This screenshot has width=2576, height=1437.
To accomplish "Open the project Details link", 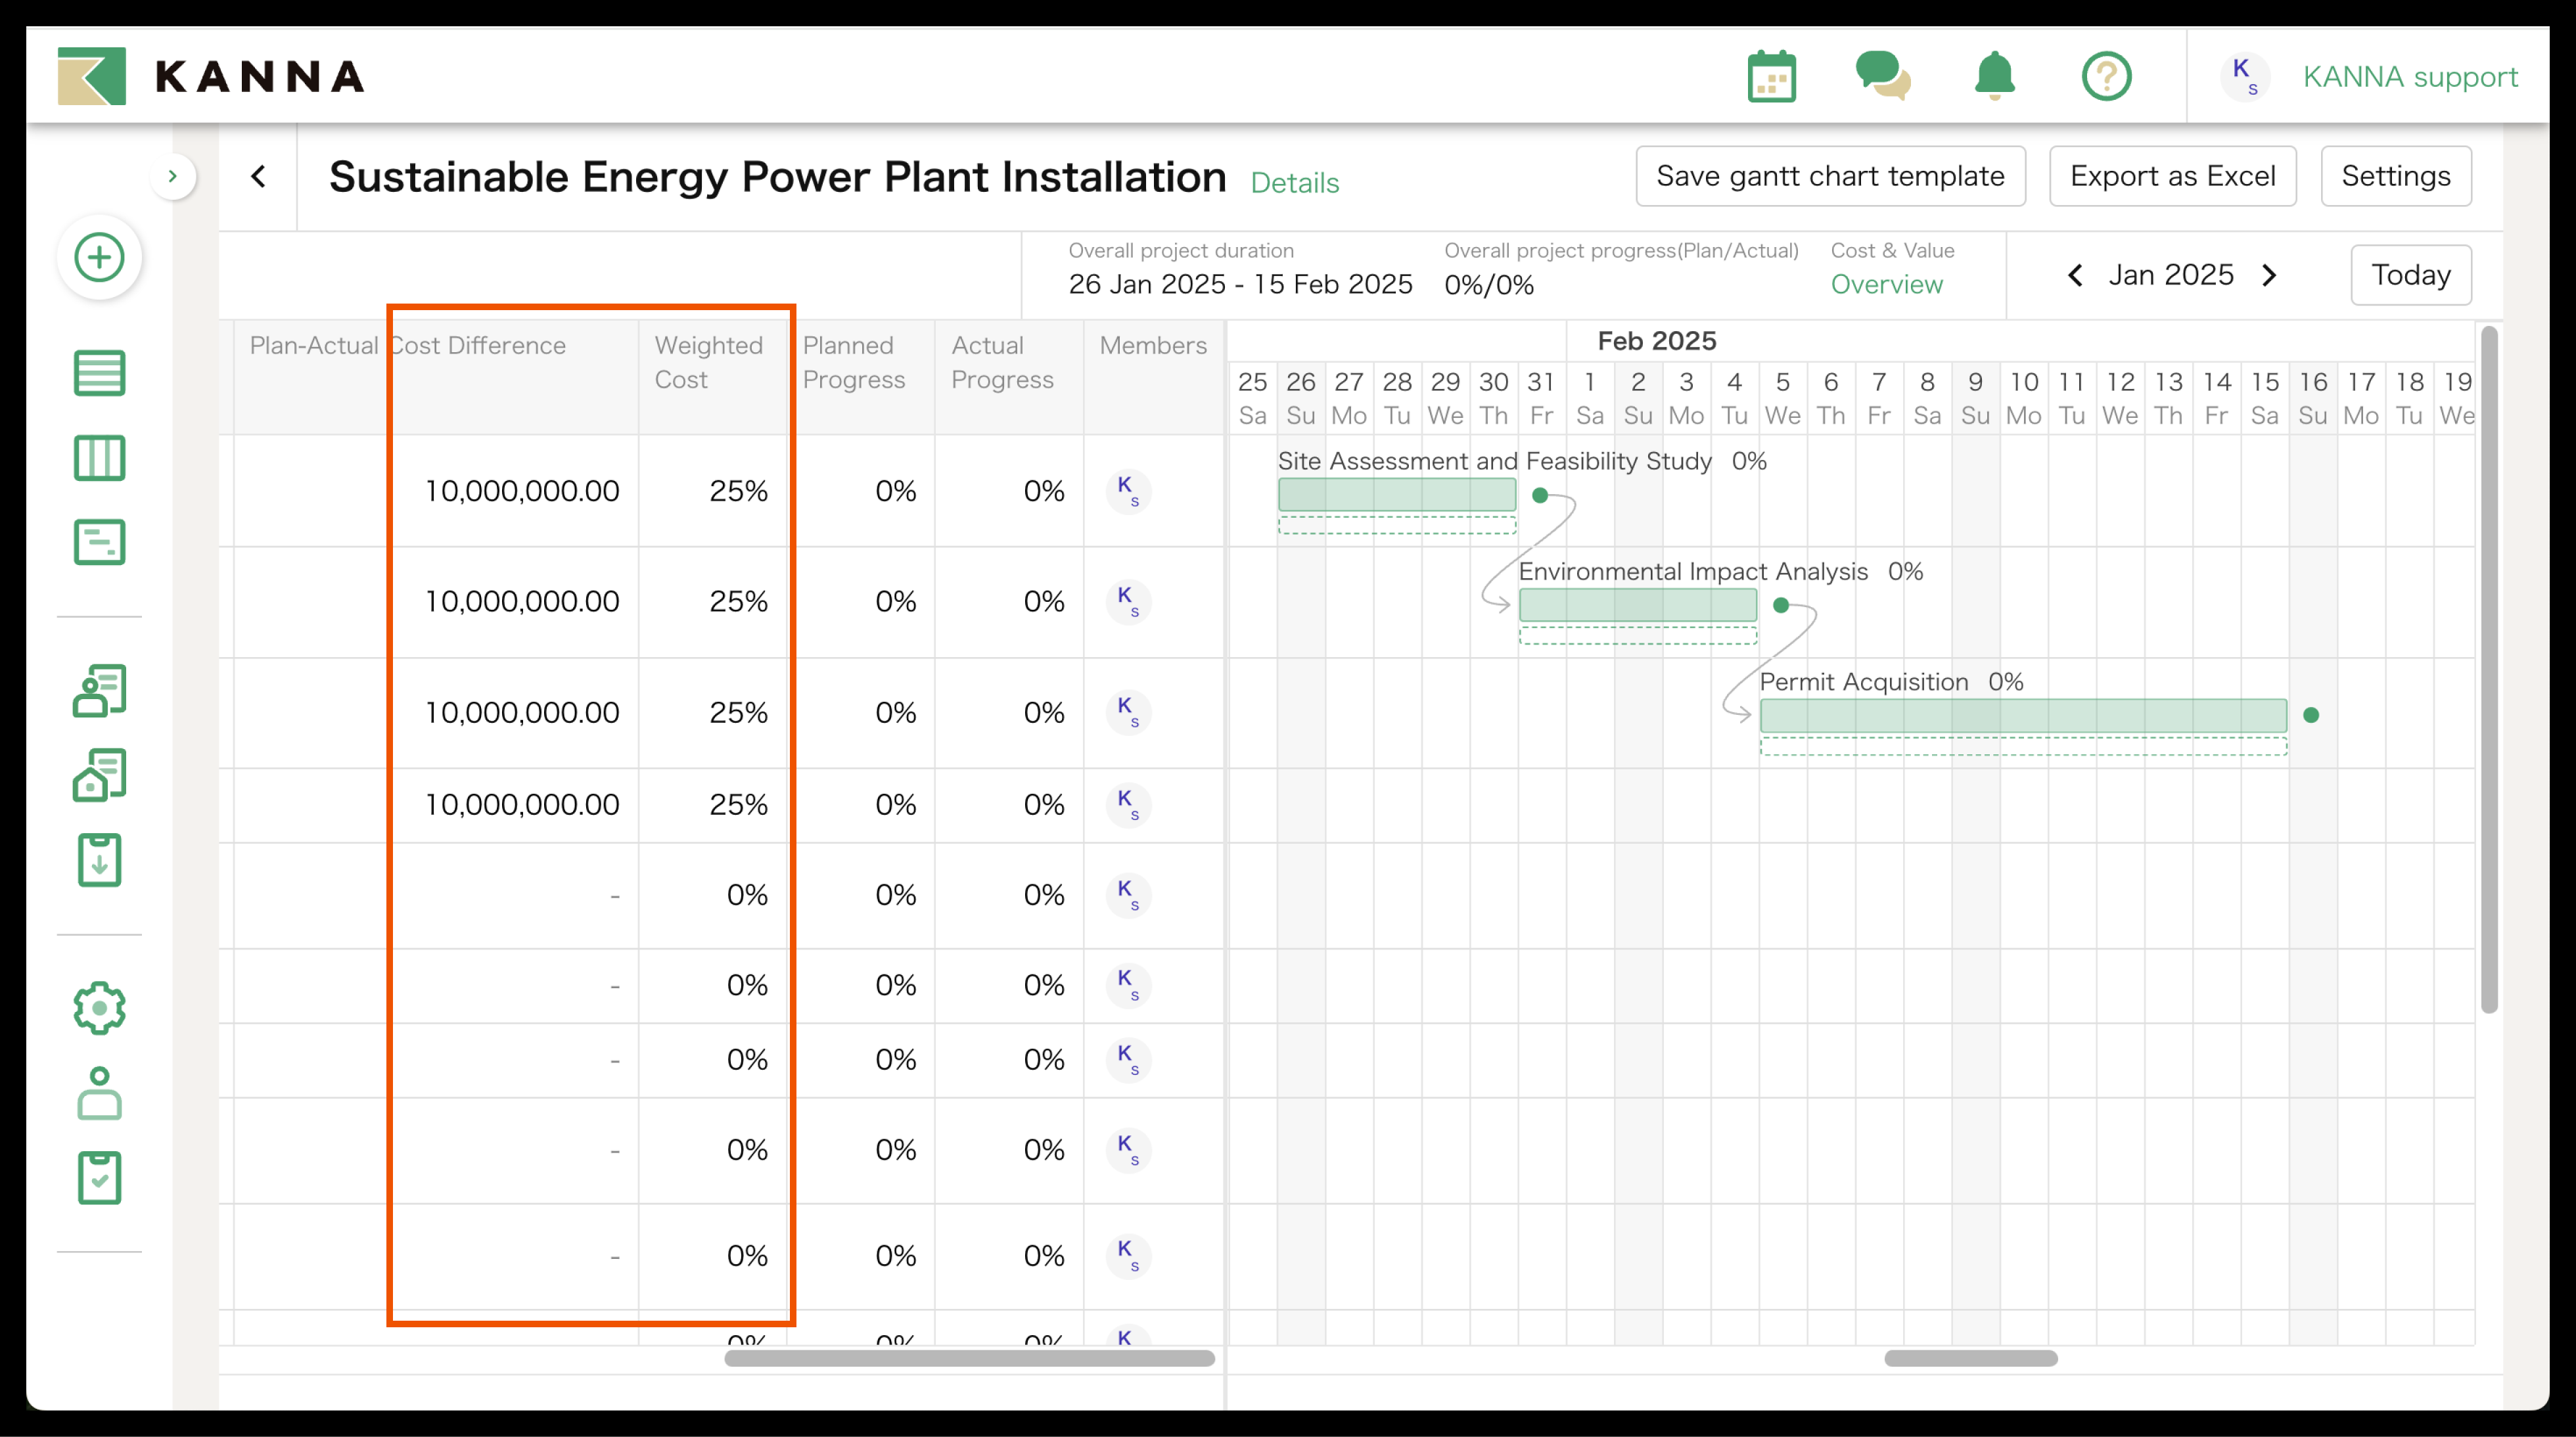I will click(x=1293, y=183).
